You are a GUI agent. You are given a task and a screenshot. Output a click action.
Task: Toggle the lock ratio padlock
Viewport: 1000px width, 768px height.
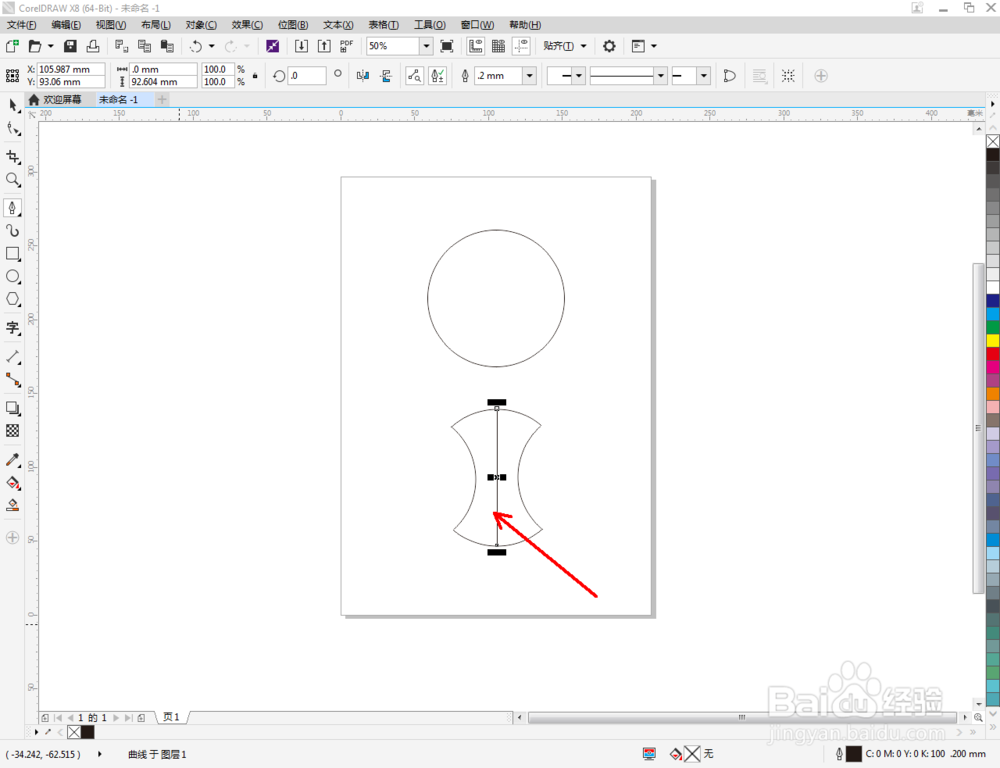(255, 75)
